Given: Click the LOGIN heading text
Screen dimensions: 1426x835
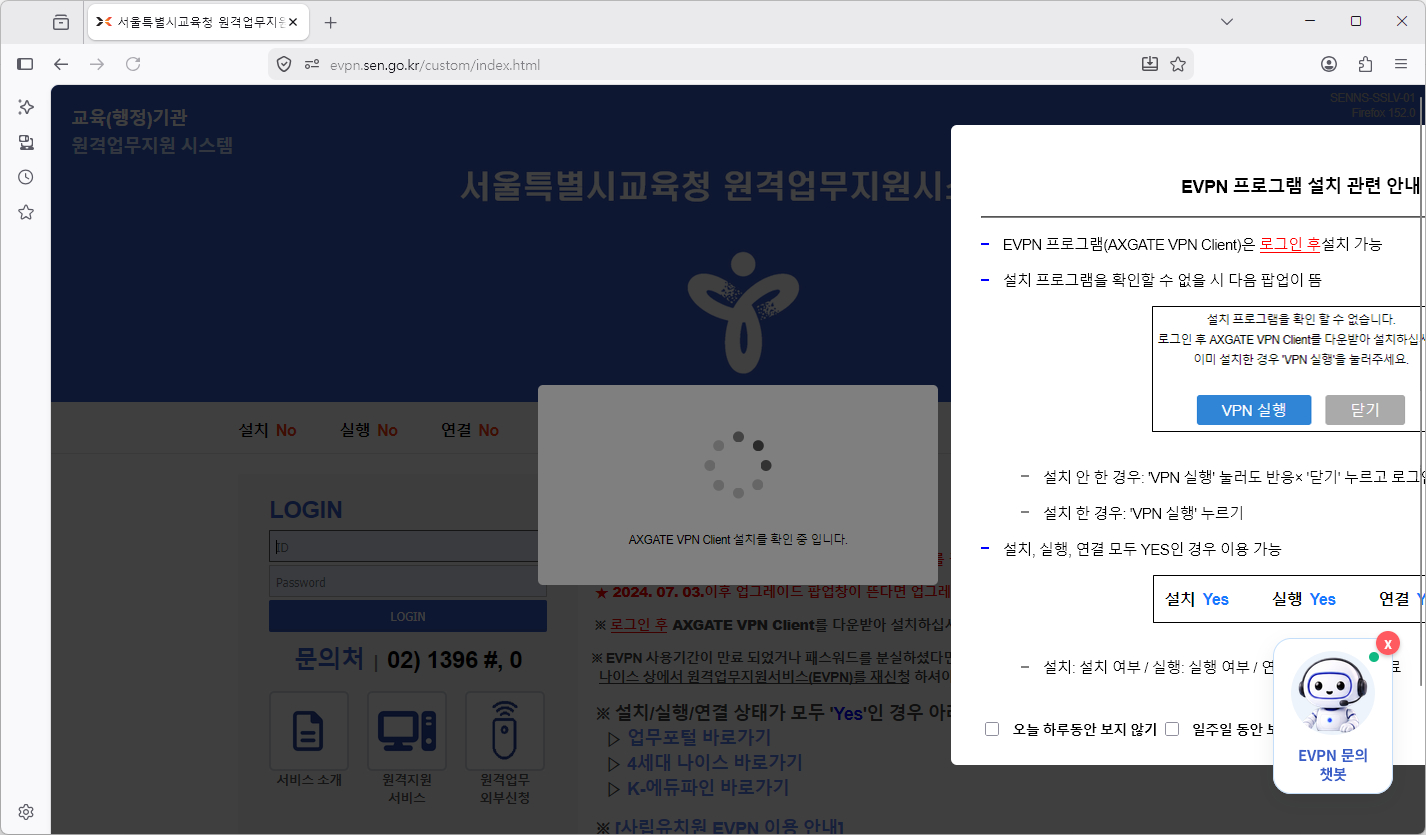Looking at the screenshot, I should point(306,510).
